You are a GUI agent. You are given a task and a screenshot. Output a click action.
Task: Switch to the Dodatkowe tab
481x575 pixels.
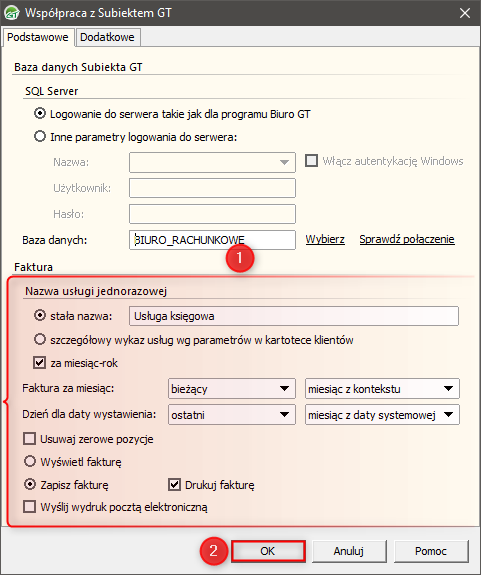point(107,37)
